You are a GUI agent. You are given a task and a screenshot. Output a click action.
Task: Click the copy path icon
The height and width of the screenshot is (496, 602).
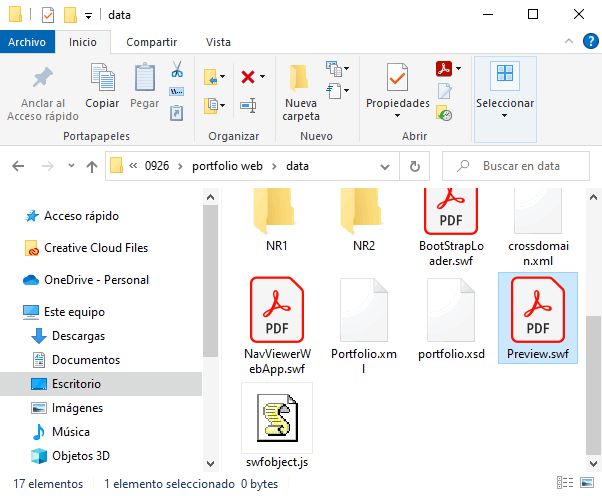176,91
